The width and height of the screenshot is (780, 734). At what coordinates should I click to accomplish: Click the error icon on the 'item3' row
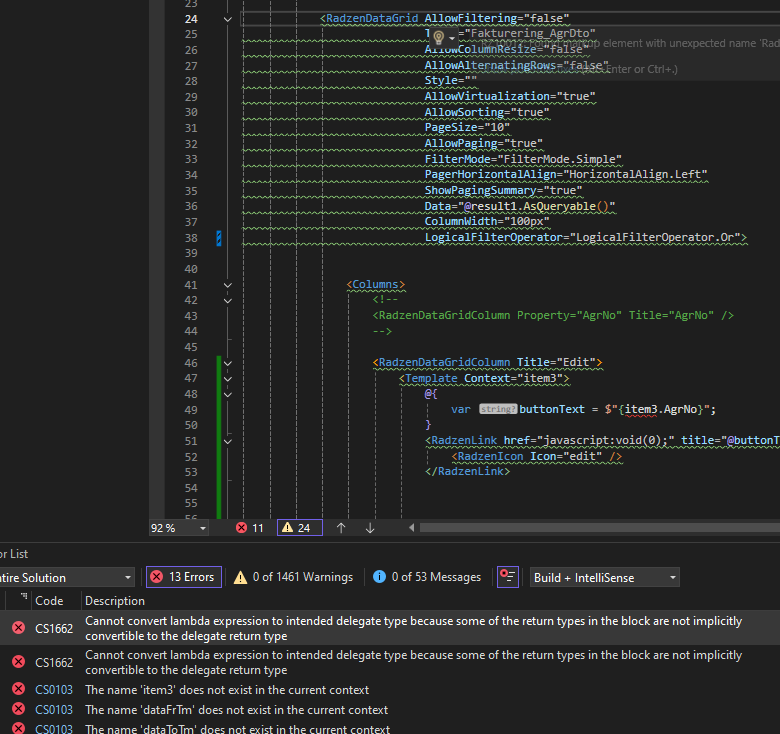18,689
